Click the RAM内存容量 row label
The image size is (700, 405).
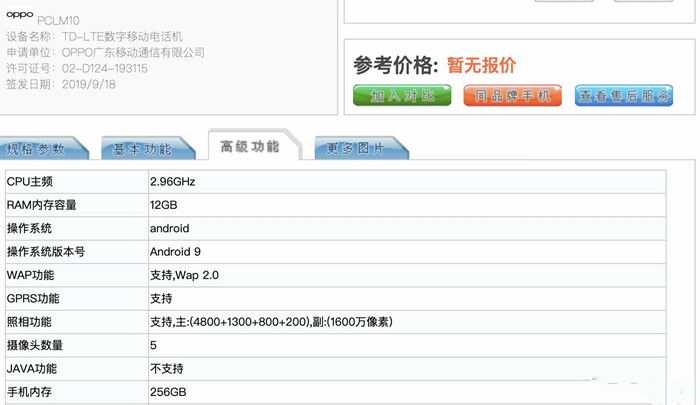[x=42, y=205]
